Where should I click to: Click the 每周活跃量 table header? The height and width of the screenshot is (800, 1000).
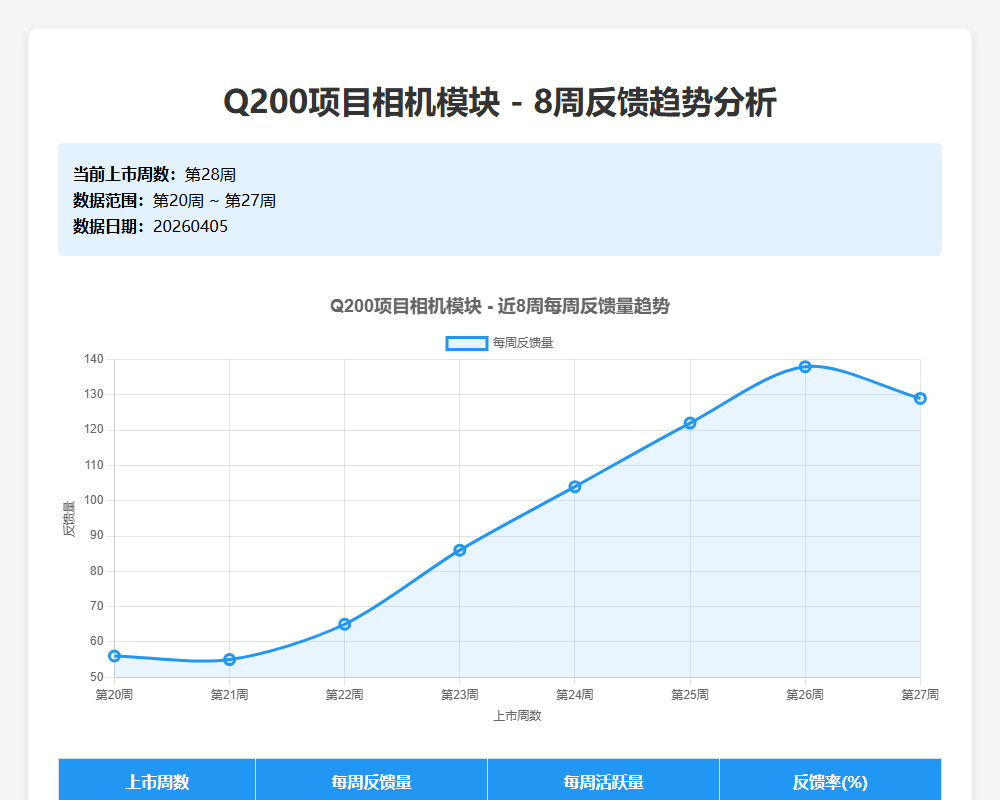point(603,781)
